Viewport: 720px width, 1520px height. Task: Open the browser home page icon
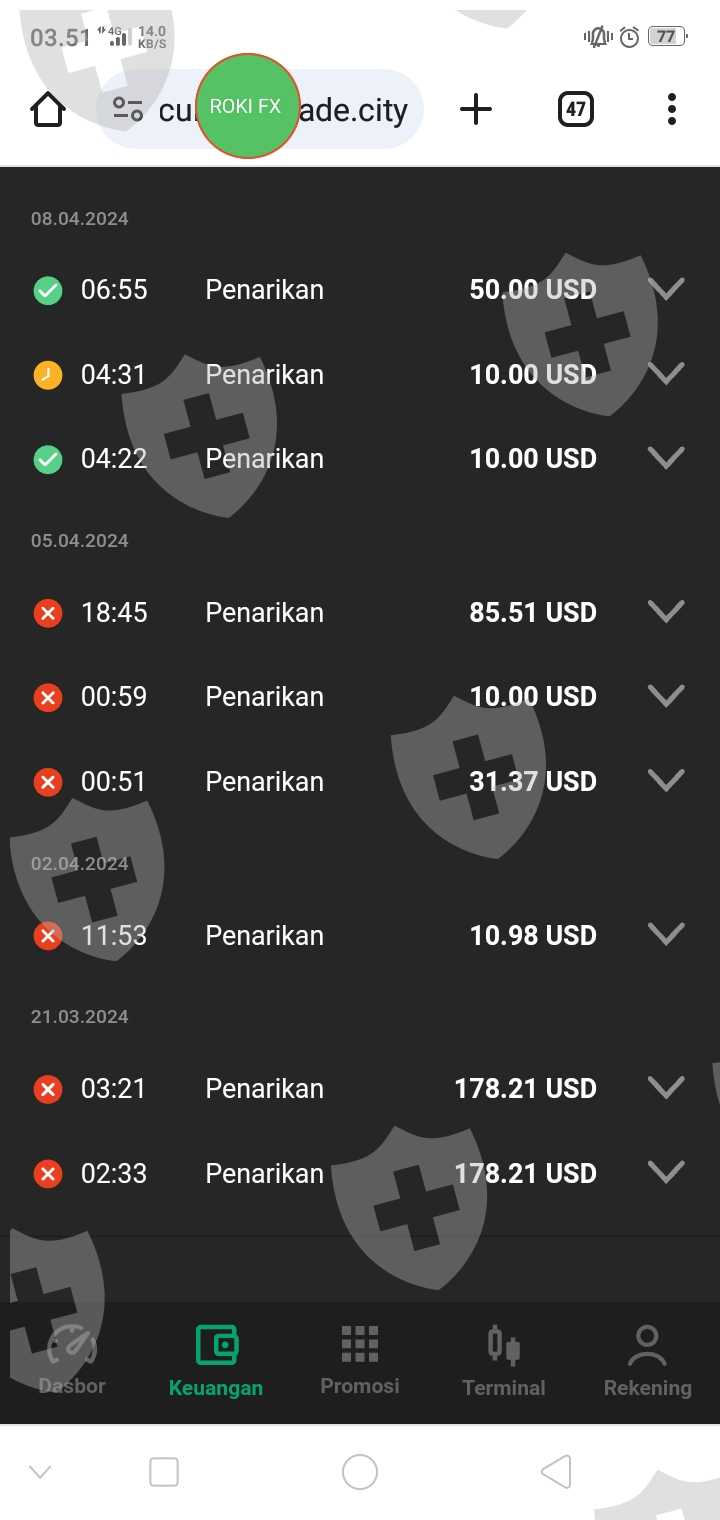click(x=48, y=109)
